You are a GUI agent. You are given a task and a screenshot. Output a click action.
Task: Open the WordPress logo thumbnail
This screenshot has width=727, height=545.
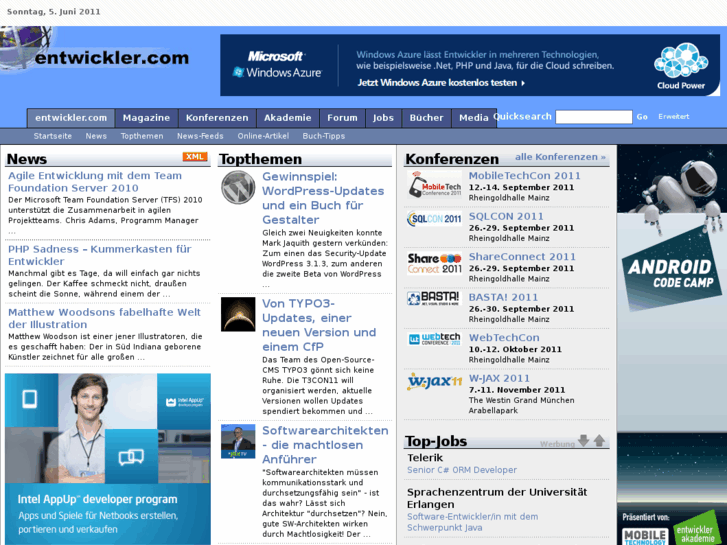click(x=238, y=187)
